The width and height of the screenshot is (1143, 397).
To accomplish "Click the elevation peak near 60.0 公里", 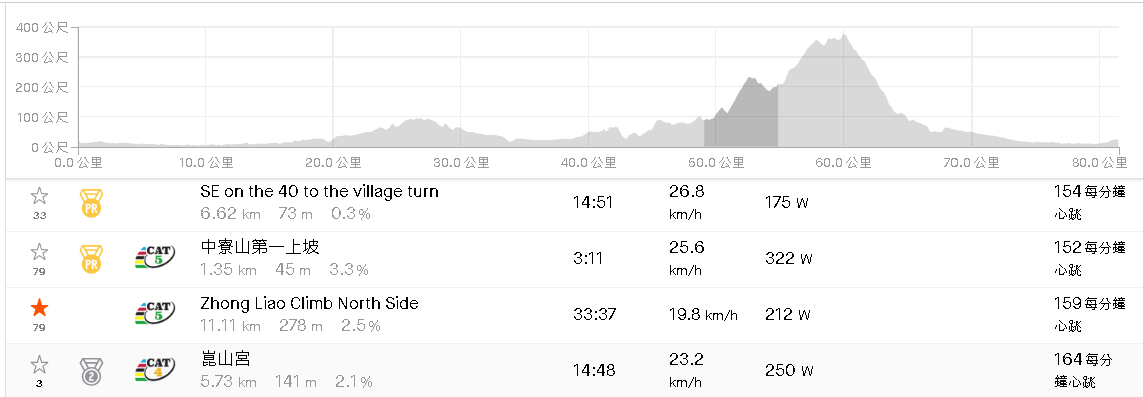I will [x=843, y=36].
